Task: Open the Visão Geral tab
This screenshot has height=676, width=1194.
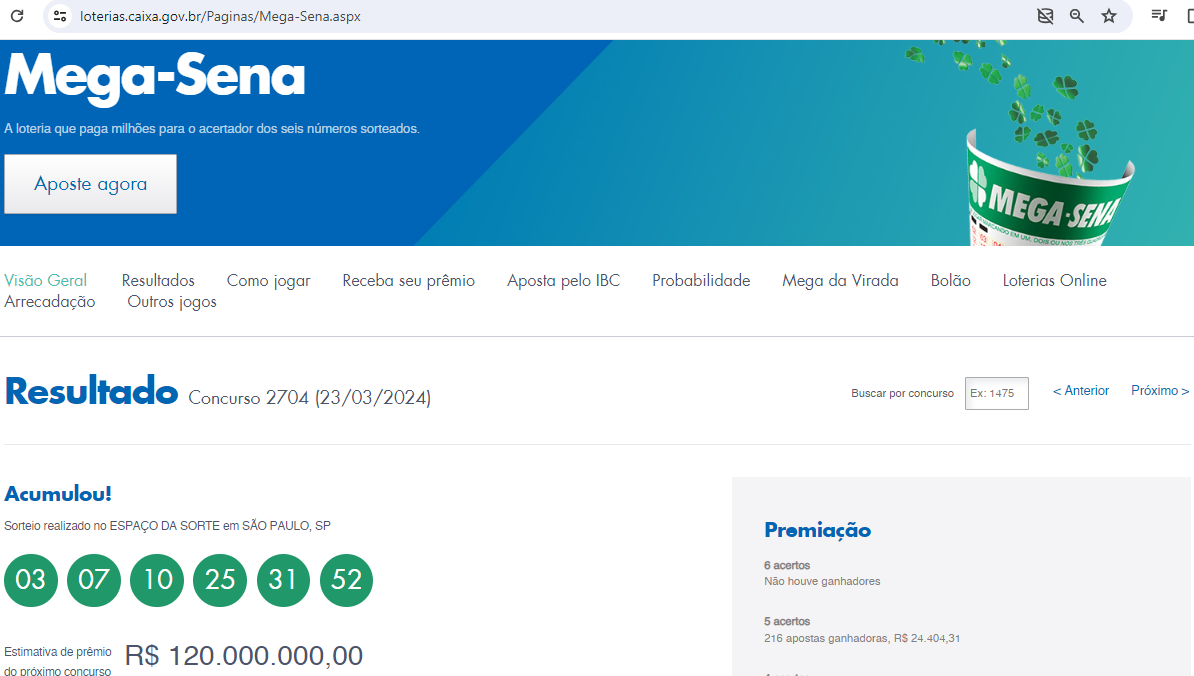Action: [46, 280]
